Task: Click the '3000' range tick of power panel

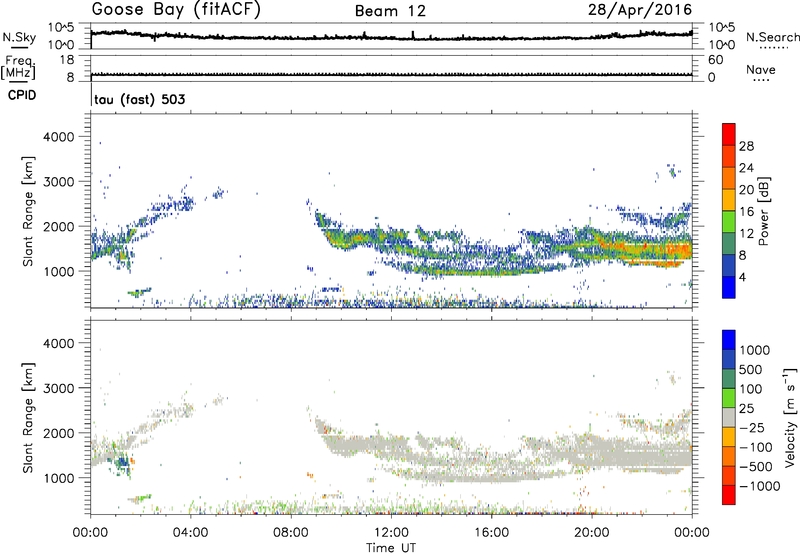Action: tap(59, 181)
